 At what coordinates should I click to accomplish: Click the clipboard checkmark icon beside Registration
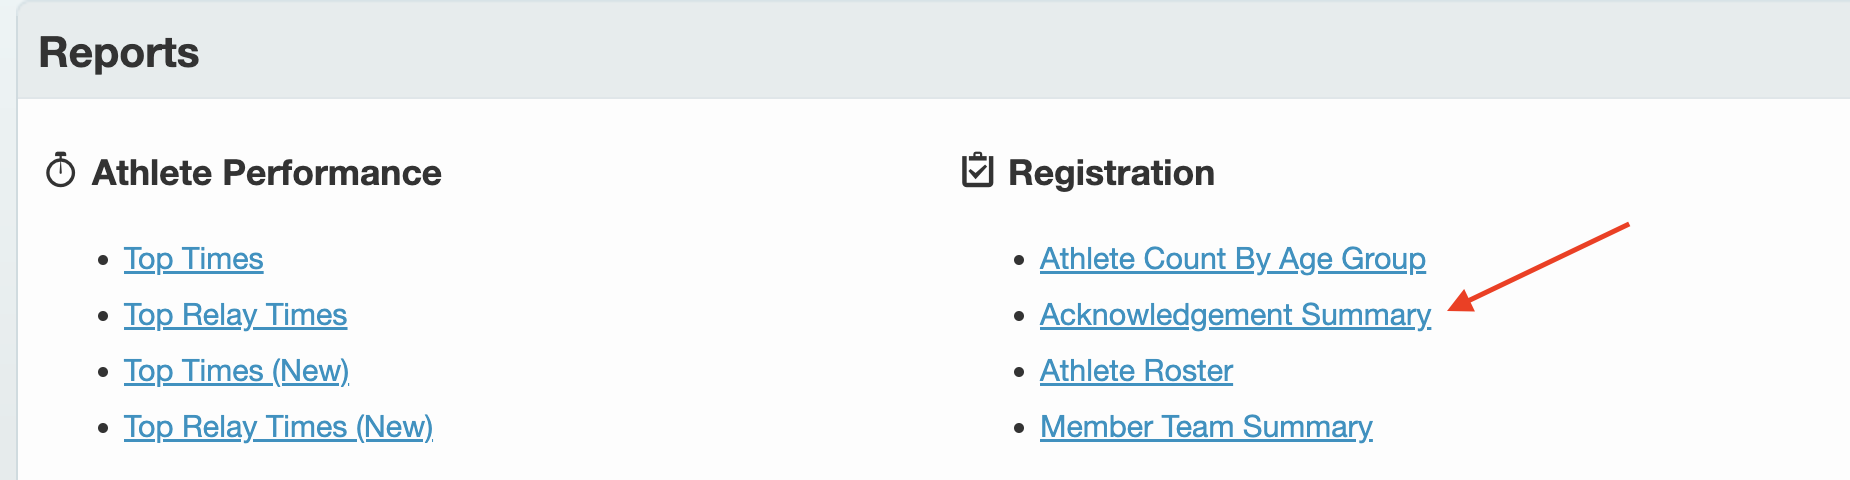(x=977, y=171)
